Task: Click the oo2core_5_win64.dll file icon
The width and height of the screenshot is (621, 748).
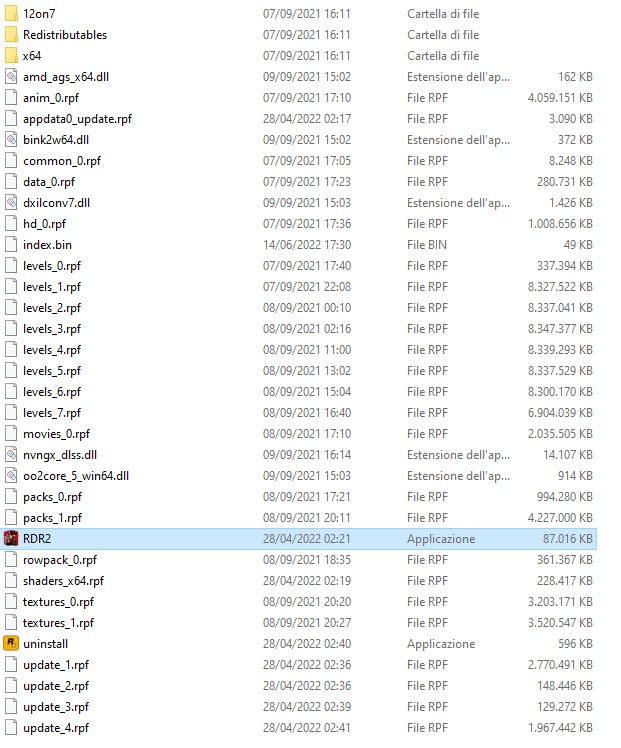Action: coord(11,475)
